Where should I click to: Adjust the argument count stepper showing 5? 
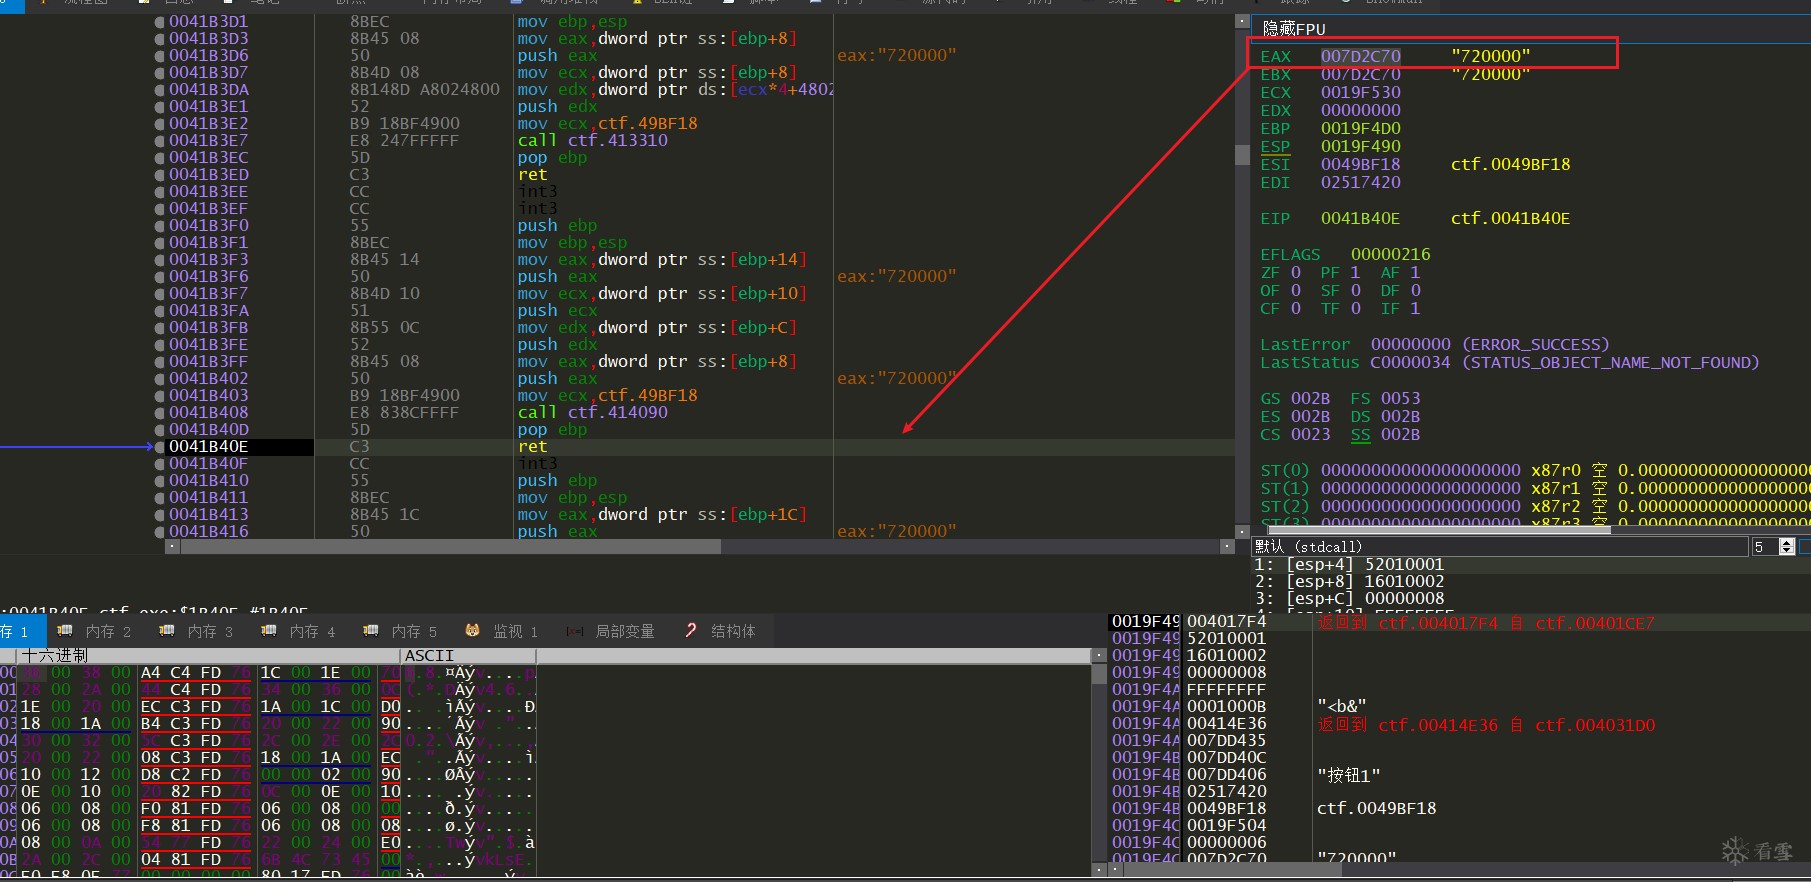click(1787, 546)
